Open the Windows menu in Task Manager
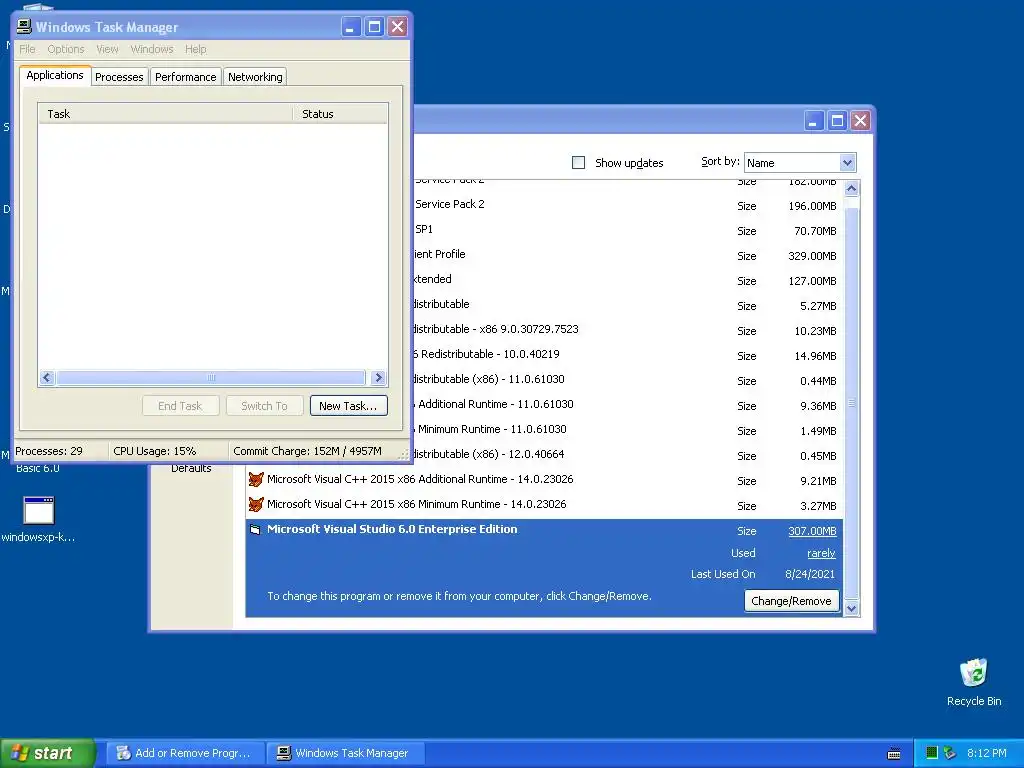Viewport: 1024px width, 768px height. point(152,49)
